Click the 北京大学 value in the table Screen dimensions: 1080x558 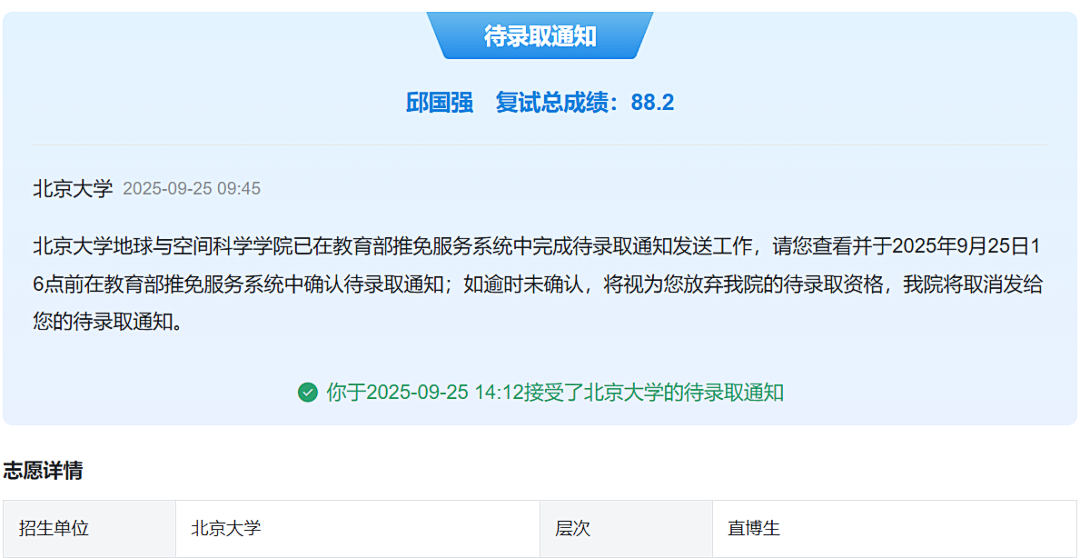[x=226, y=528]
